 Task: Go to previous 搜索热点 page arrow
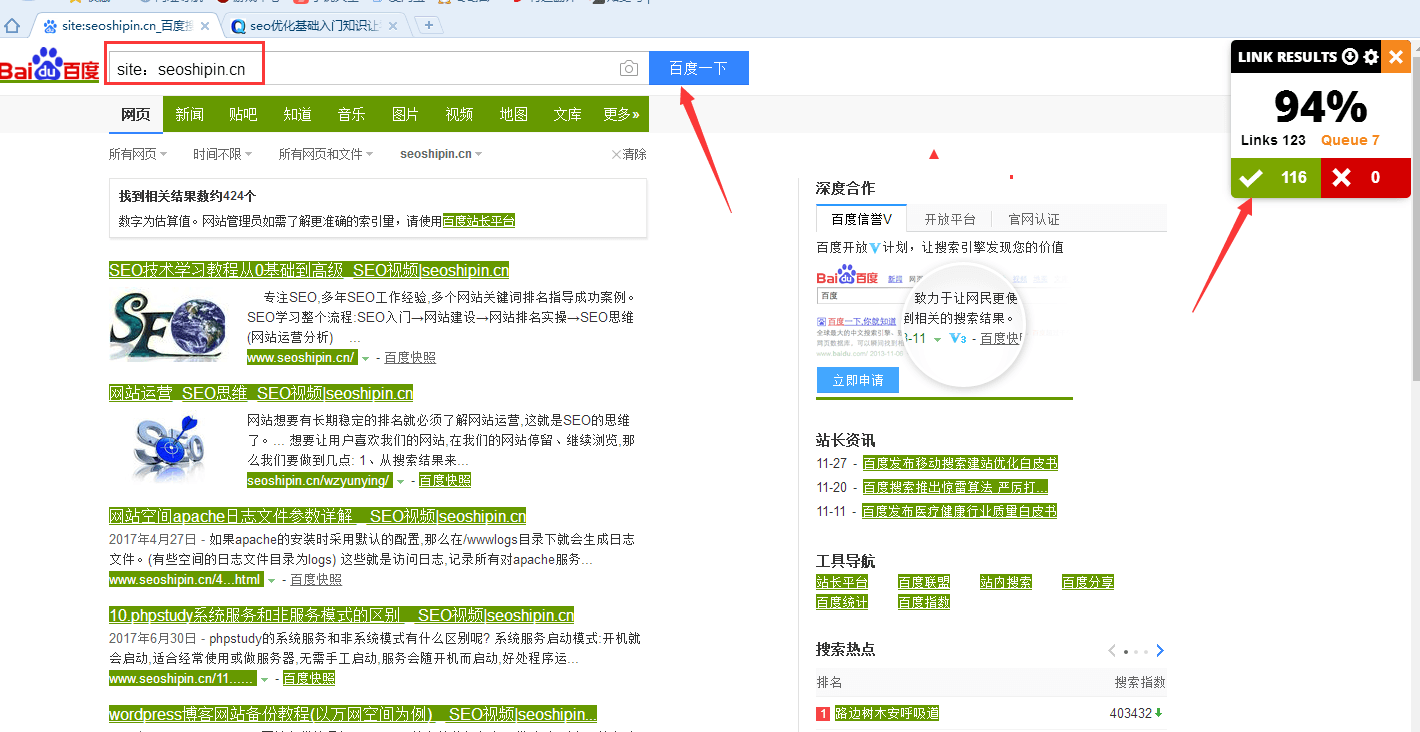(1112, 651)
